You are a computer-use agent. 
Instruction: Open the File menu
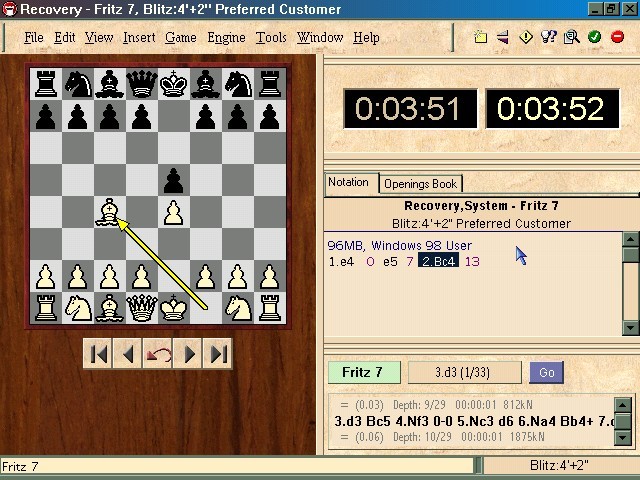[34, 38]
